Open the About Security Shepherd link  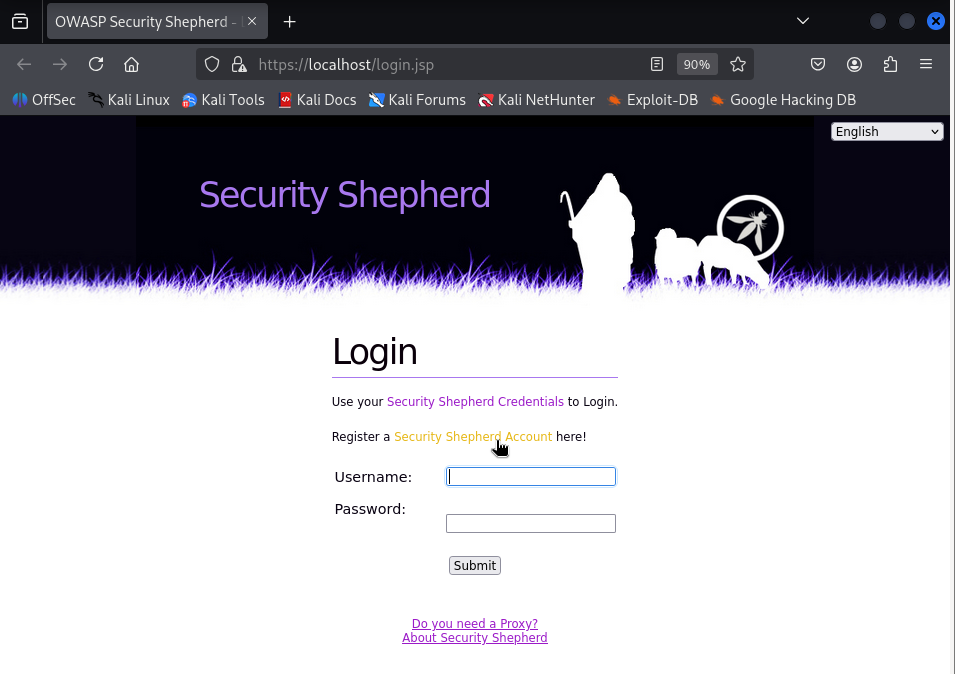[x=474, y=637]
